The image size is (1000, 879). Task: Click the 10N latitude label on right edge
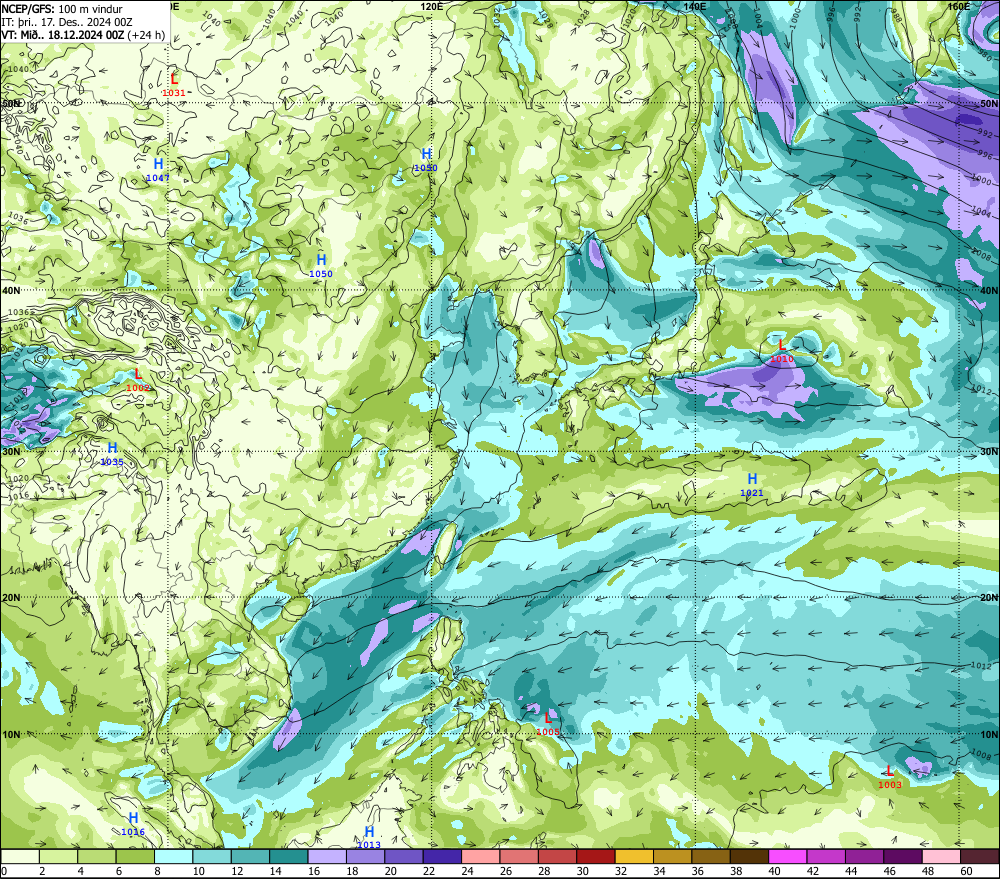click(x=989, y=735)
